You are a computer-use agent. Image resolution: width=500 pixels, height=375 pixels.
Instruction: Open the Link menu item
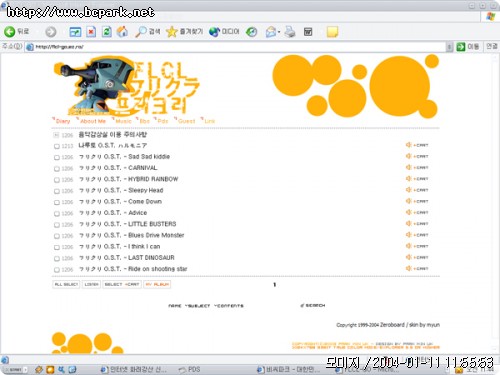pyautogui.click(x=209, y=121)
